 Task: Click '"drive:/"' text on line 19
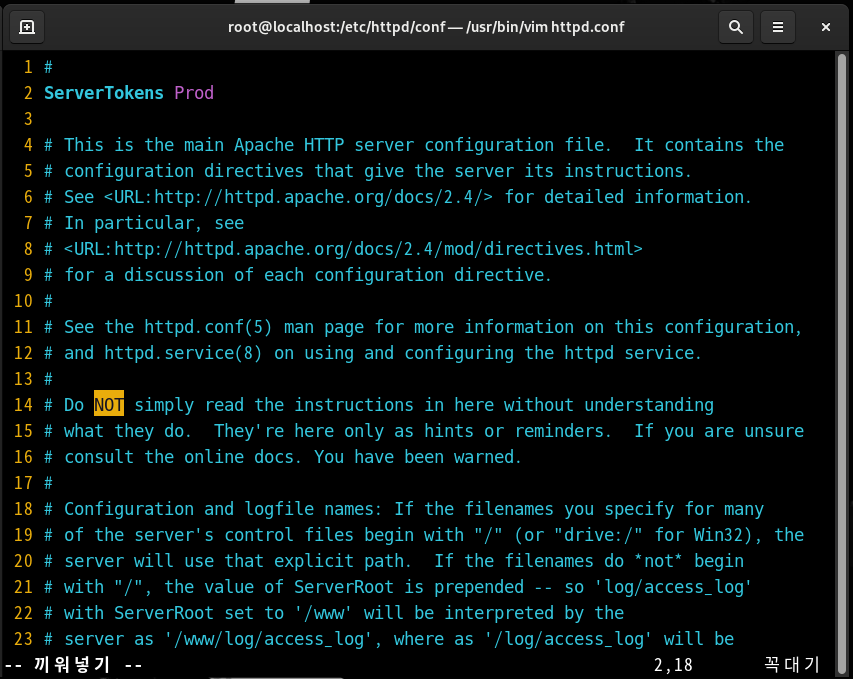pos(598,535)
